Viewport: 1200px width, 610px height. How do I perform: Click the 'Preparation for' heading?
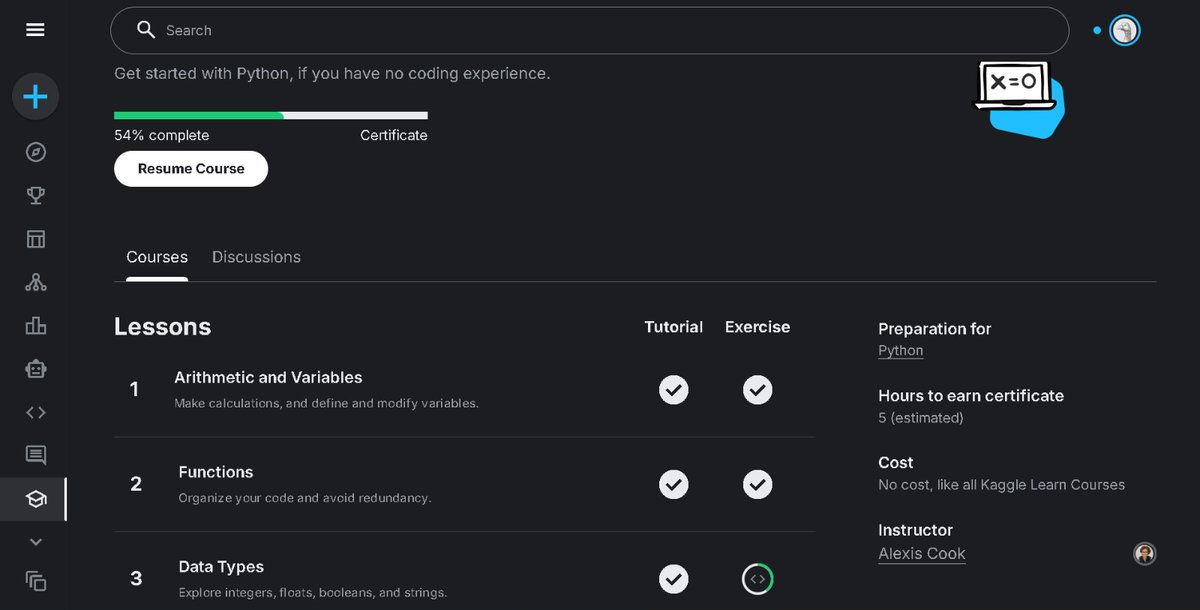(935, 329)
